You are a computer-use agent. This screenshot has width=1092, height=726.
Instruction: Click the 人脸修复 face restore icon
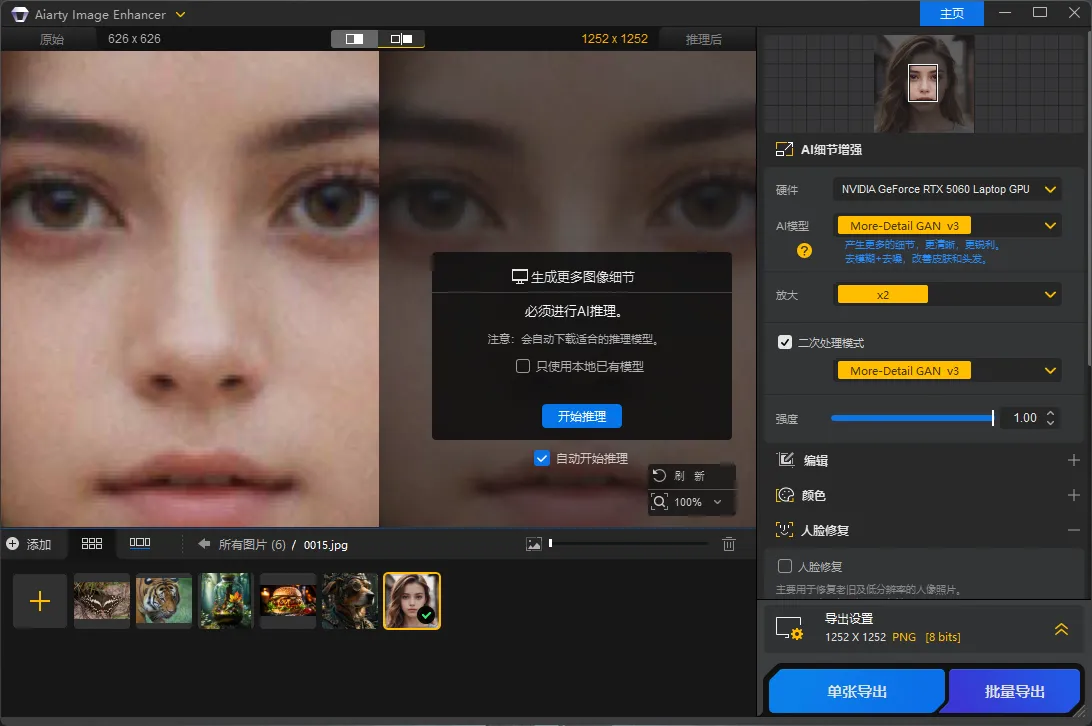coord(784,530)
